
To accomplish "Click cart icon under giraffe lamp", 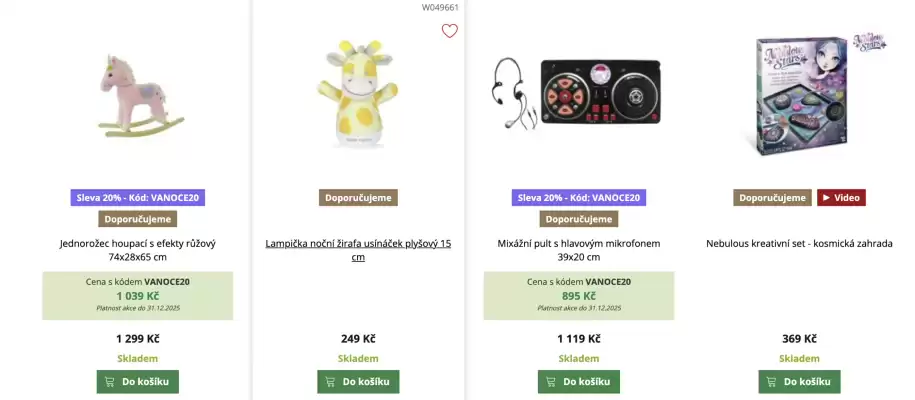I will [330, 382].
